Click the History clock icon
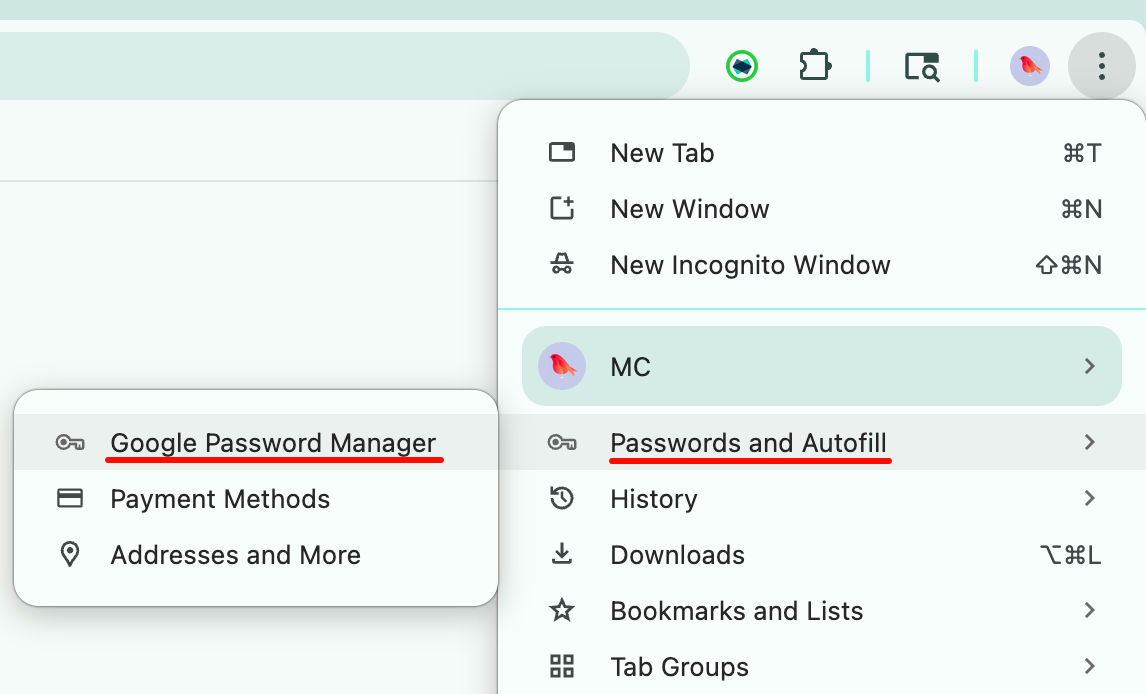 pyautogui.click(x=561, y=498)
